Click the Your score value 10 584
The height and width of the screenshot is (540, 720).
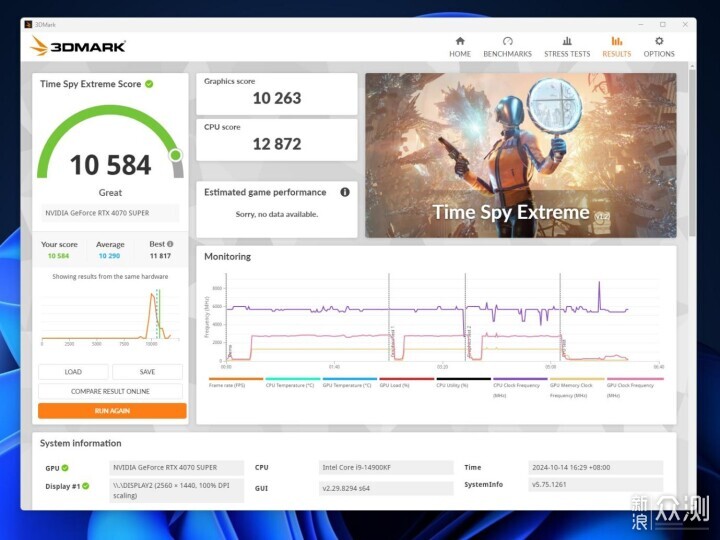[58, 256]
